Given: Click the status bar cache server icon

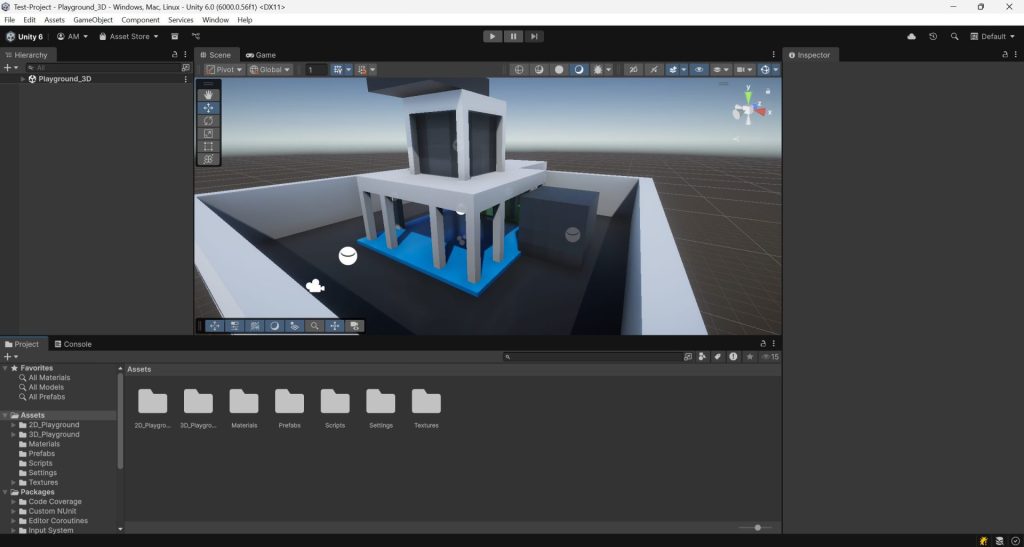Looking at the screenshot, I should [999, 540].
